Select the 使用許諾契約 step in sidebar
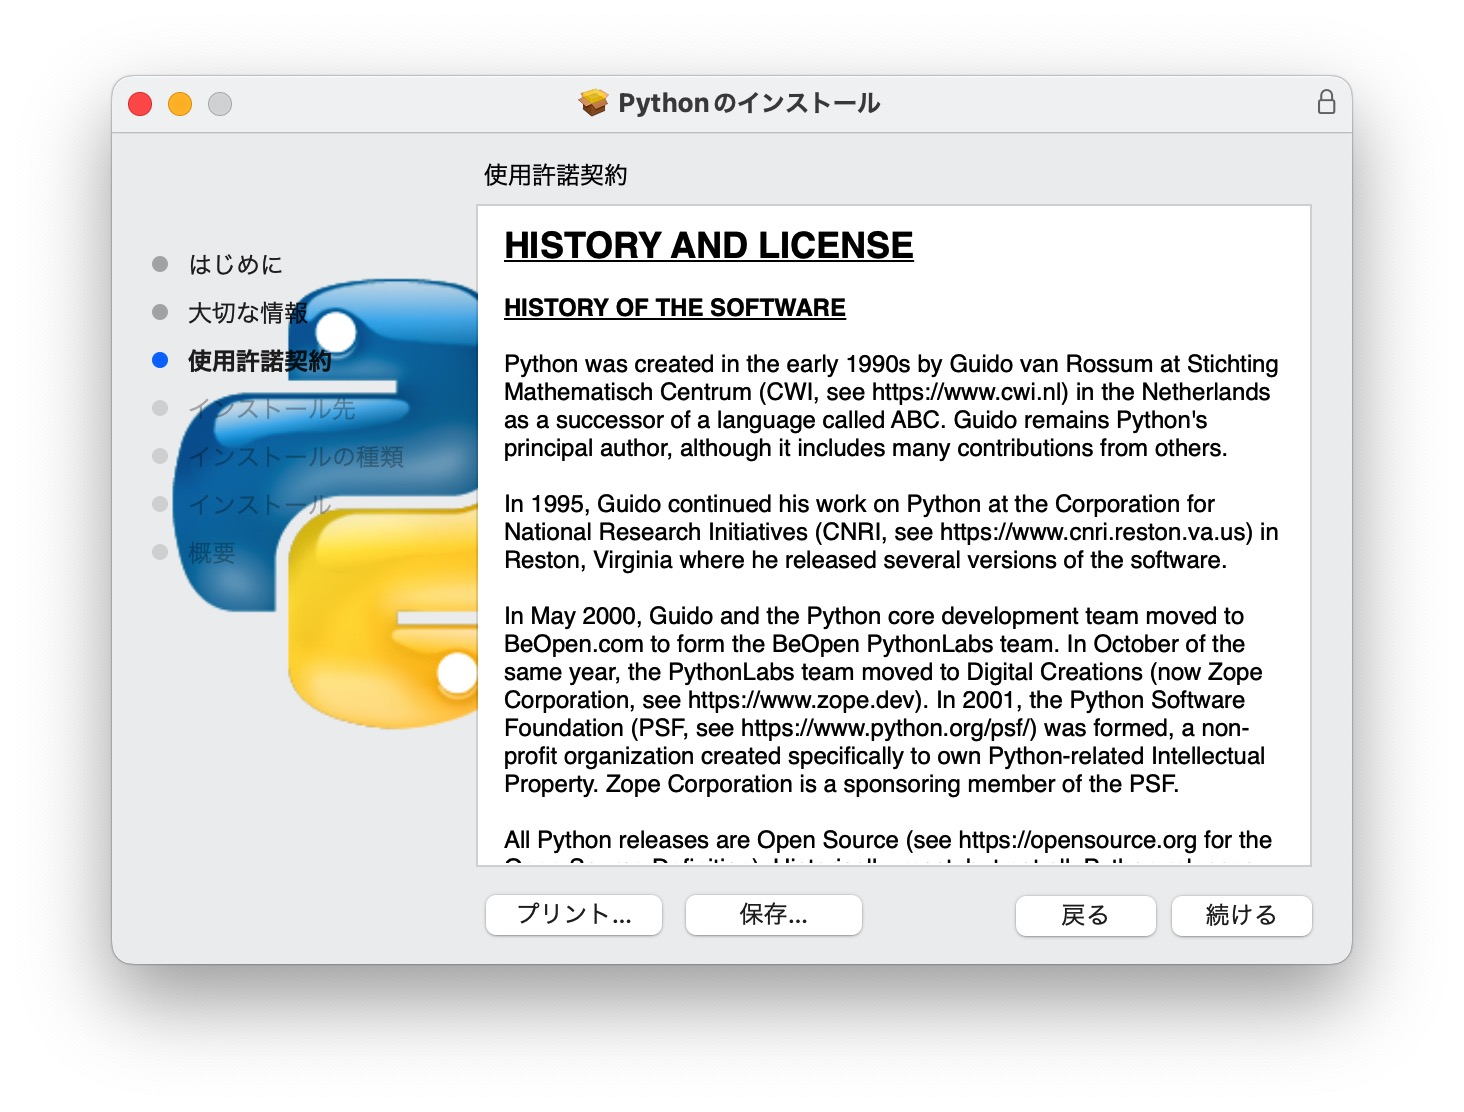1464x1112 pixels. [259, 361]
